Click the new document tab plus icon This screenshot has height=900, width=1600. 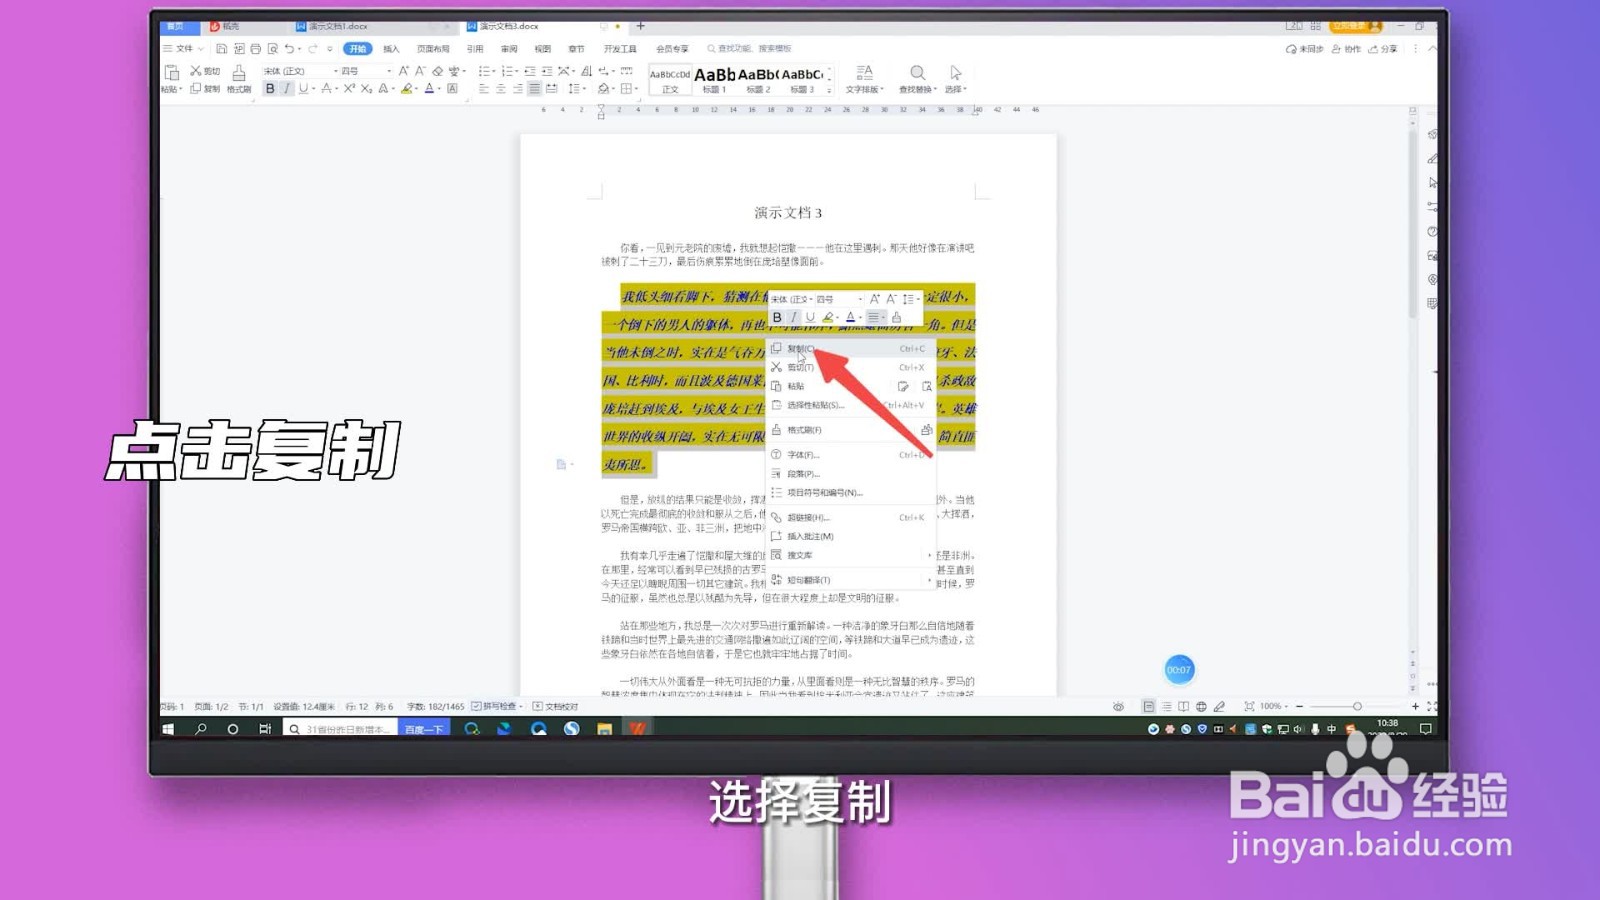click(641, 26)
